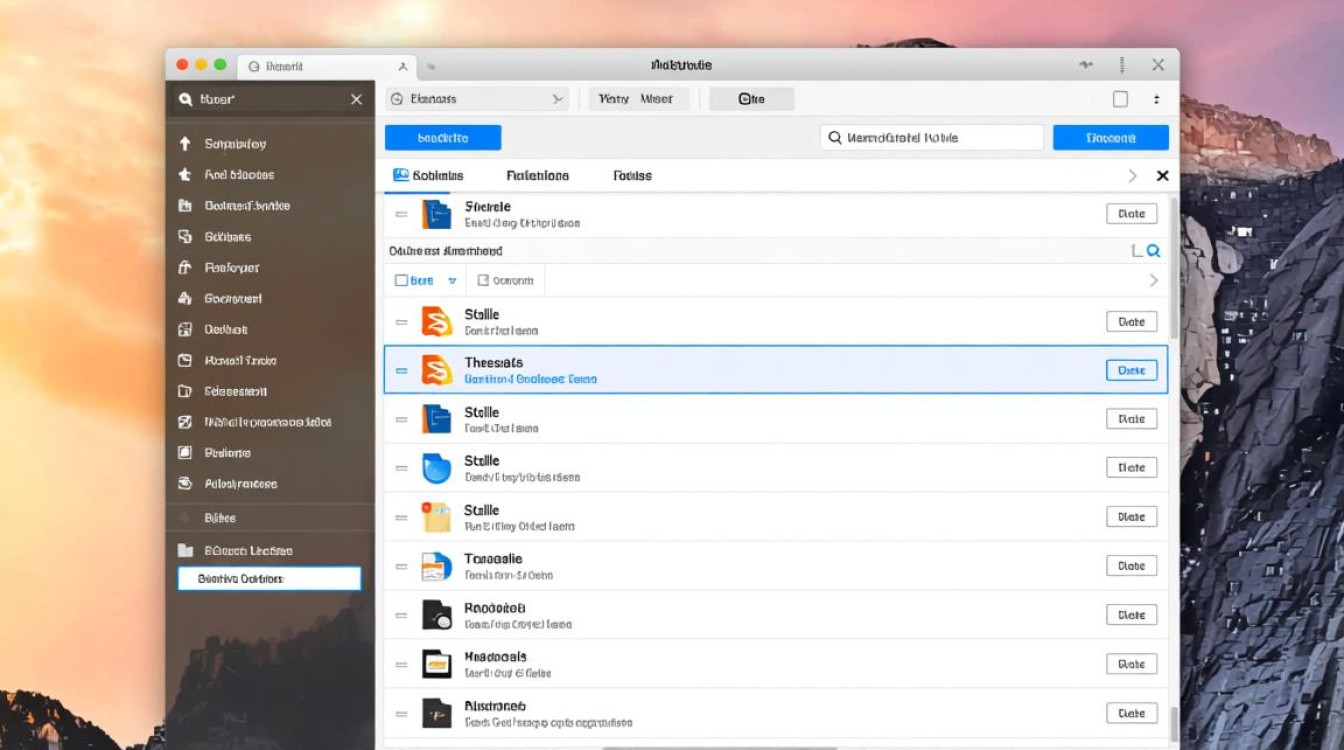Click the black camera app icon
The image size is (1344, 750).
tap(437, 615)
